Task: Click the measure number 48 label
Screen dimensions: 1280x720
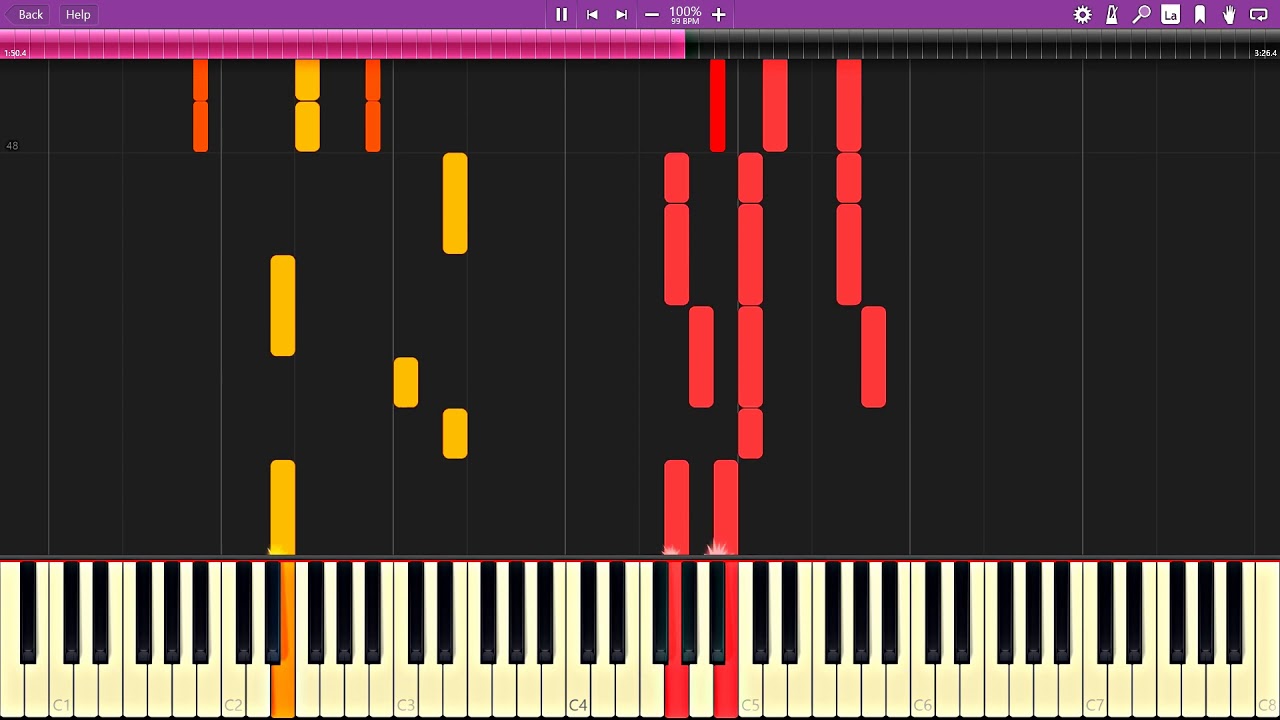Action: tap(12, 146)
